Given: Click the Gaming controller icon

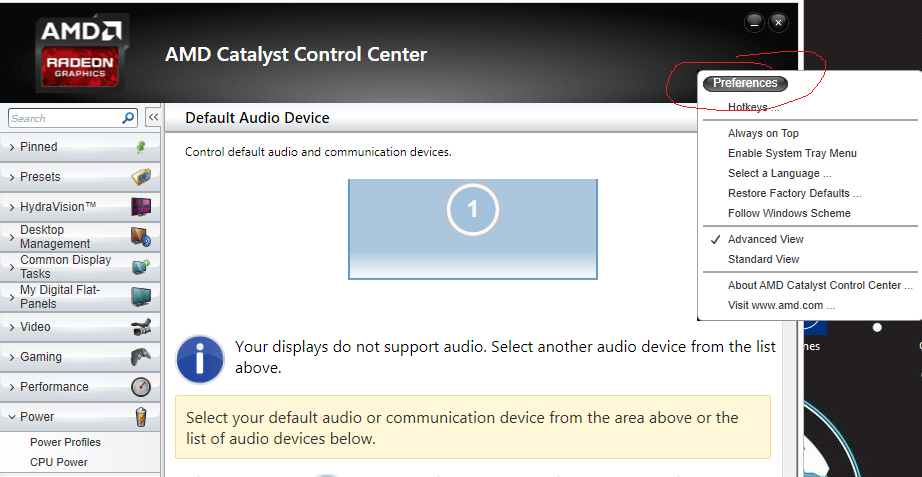Looking at the screenshot, I should click(141, 357).
